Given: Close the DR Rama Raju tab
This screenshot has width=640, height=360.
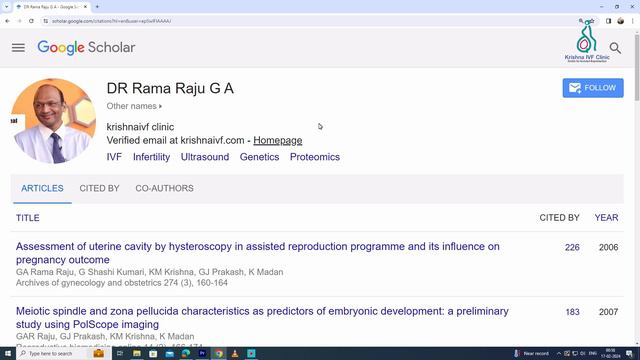Looking at the screenshot, I should click(85, 7).
